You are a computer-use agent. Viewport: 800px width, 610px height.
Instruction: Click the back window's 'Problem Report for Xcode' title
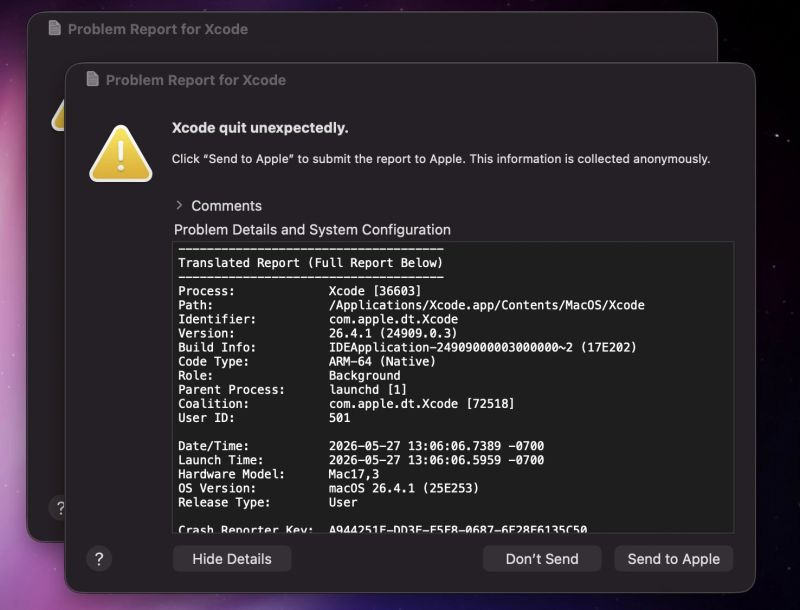(158, 29)
